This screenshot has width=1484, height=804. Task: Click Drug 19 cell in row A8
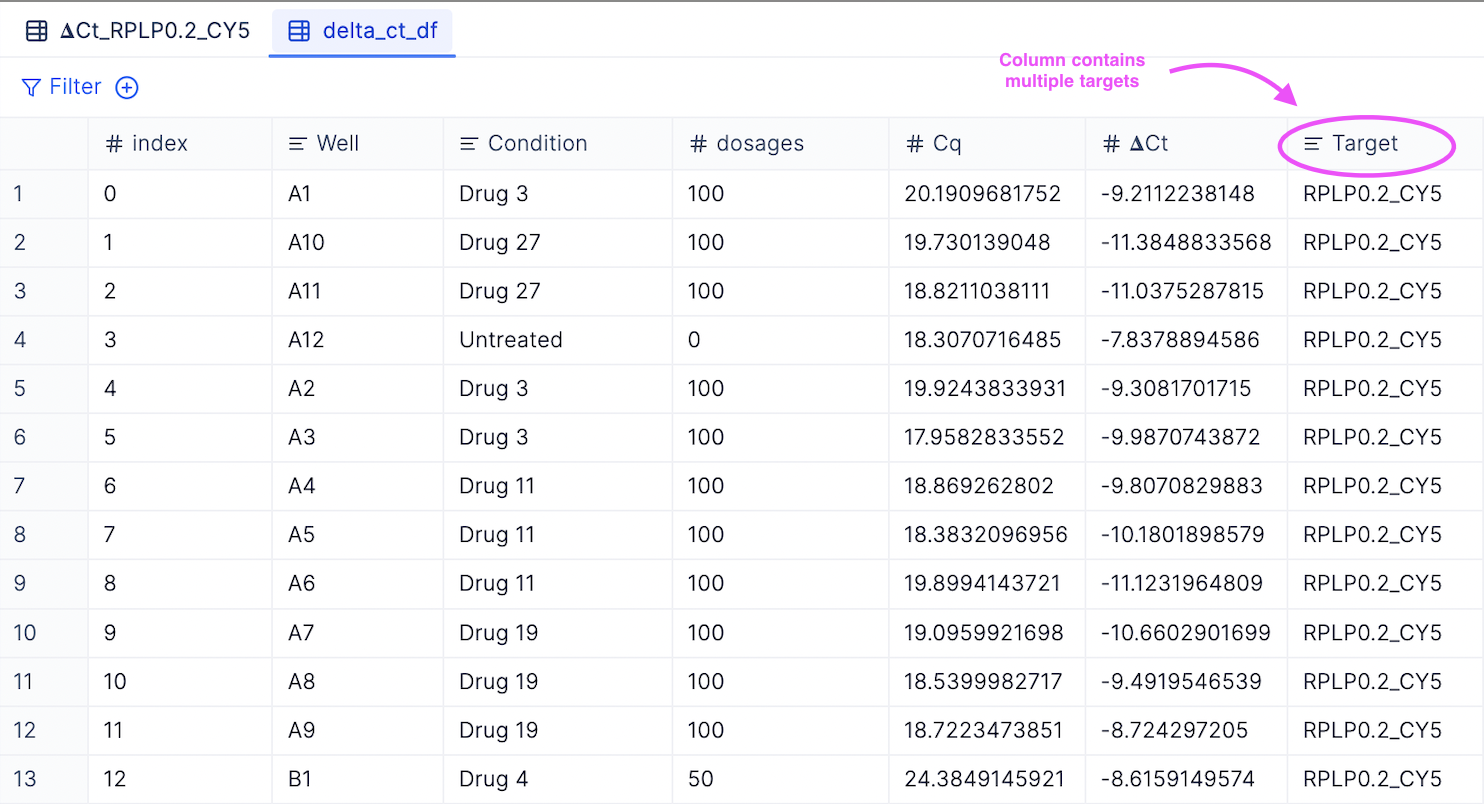558,682
